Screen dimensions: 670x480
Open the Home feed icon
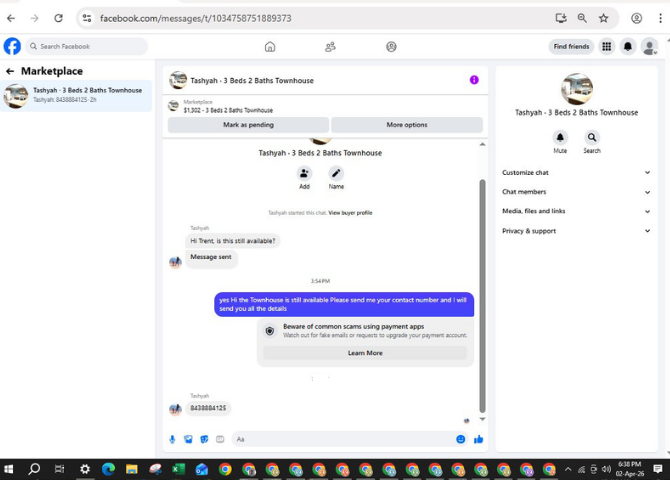[270, 47]
